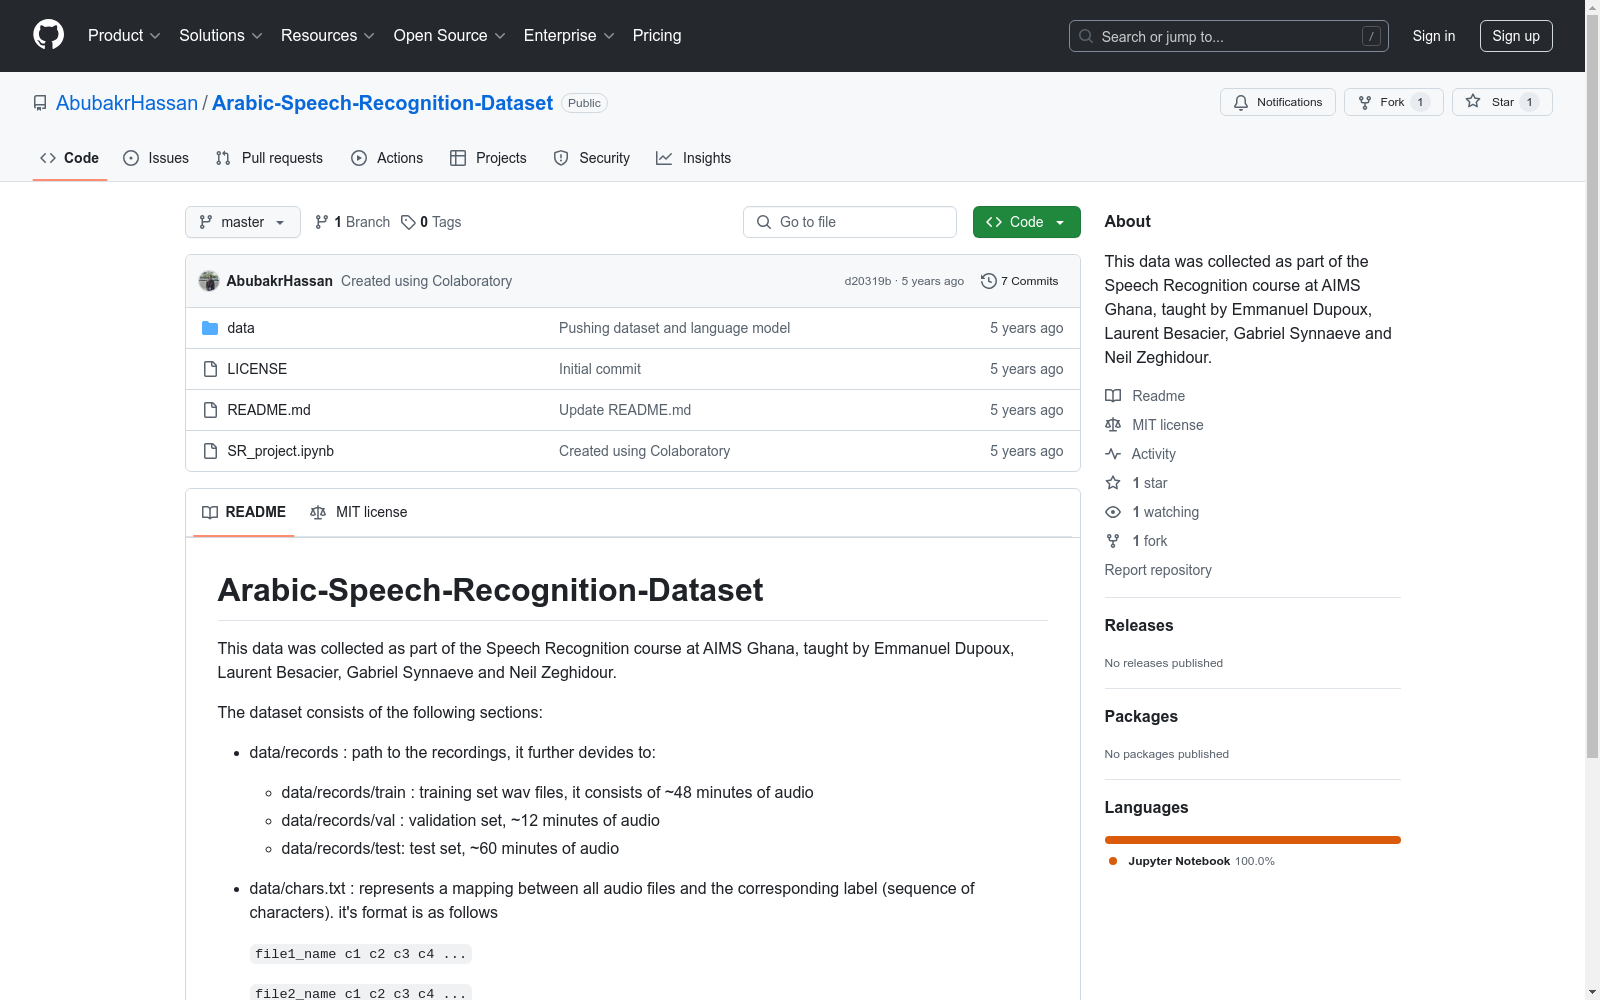This screenshot has width=1600, height=1000.
Task: Click the GitHub logo icon
Action: (48, 35)
